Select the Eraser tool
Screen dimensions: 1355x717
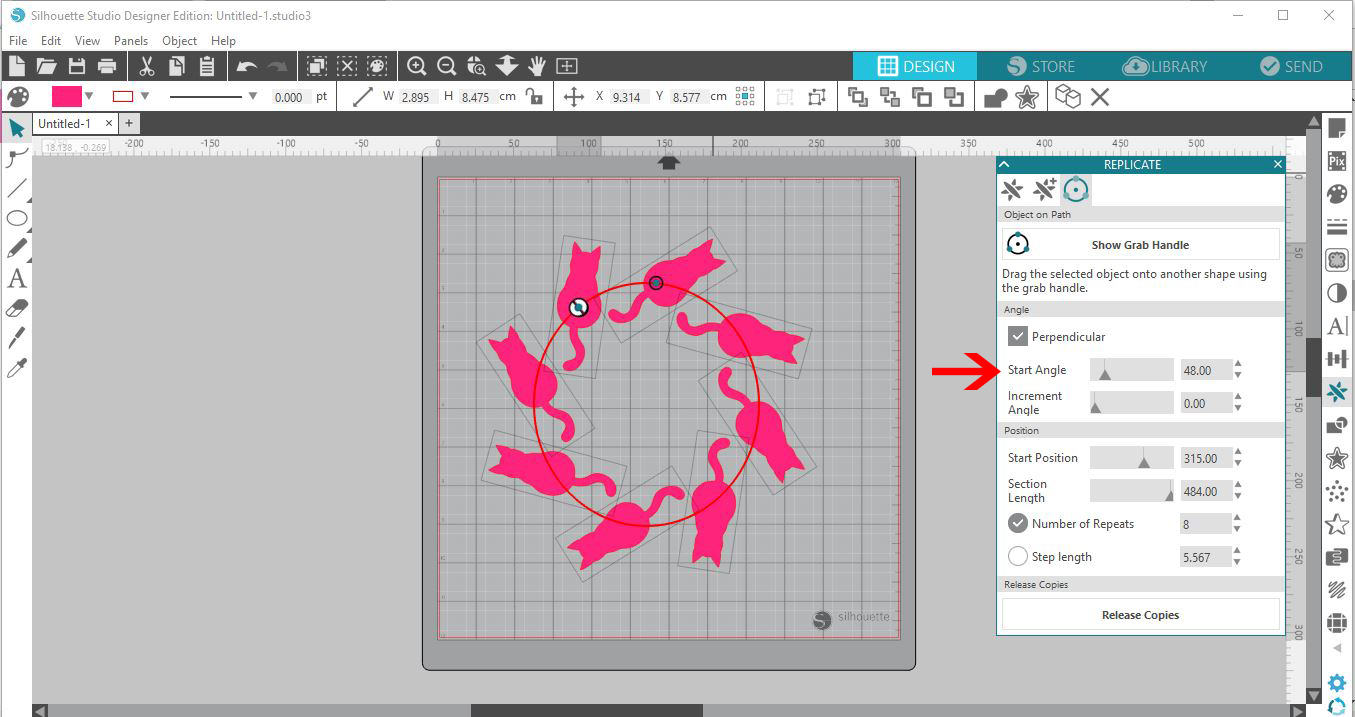pos(17,308)
